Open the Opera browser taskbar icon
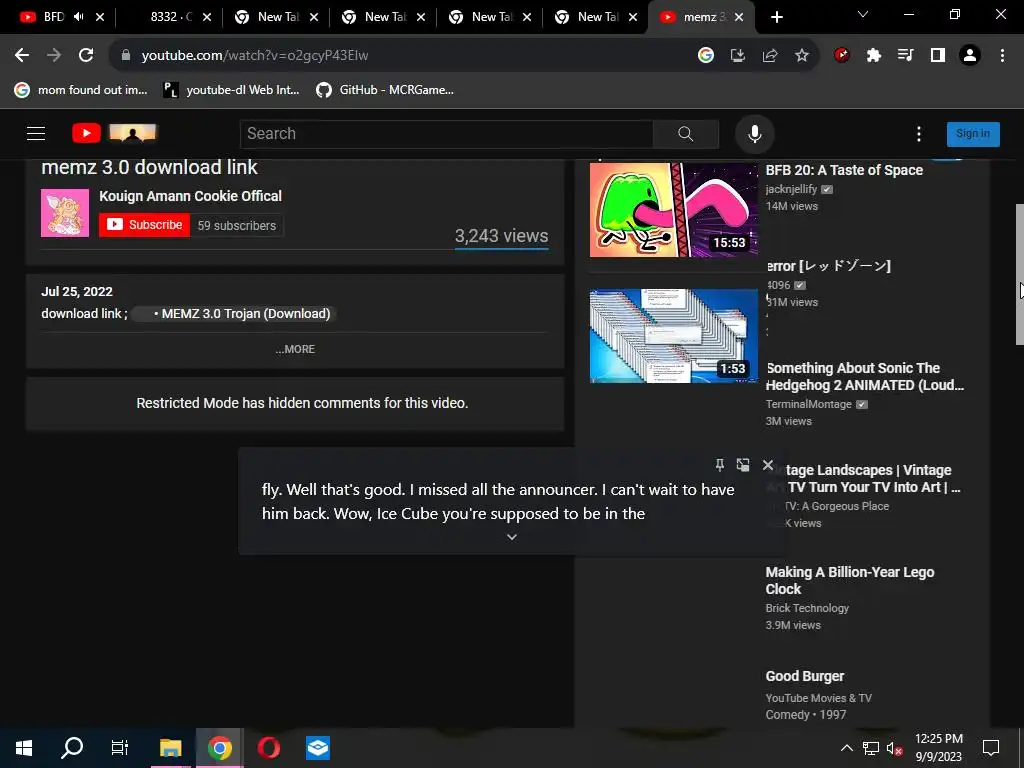This screenshot has height=768, width=1024. pyautogui.click(x=268, y=748)
